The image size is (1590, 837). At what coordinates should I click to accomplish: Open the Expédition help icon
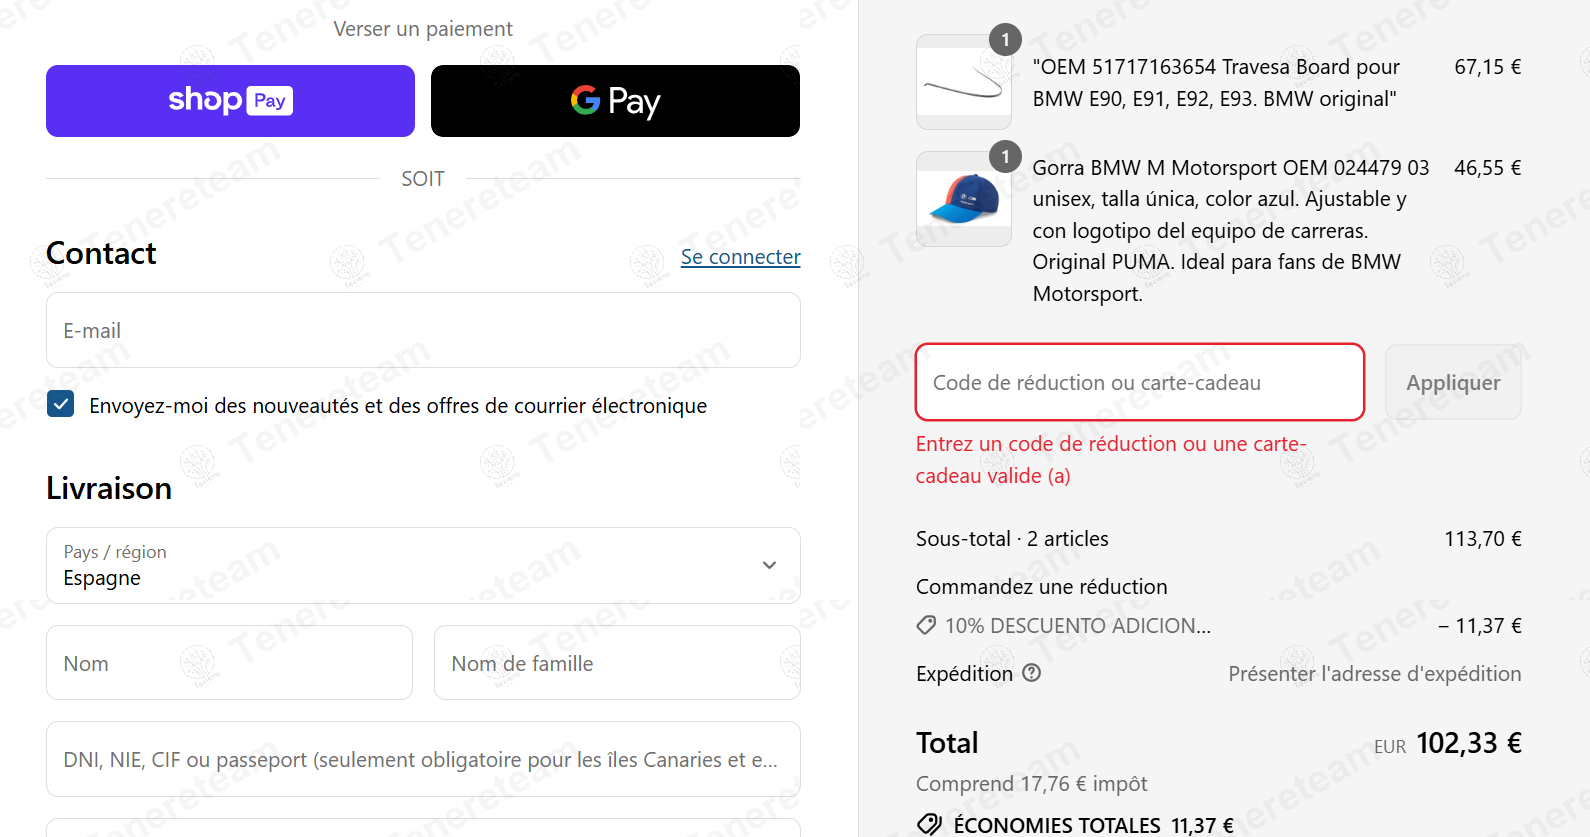point(1032,673)
